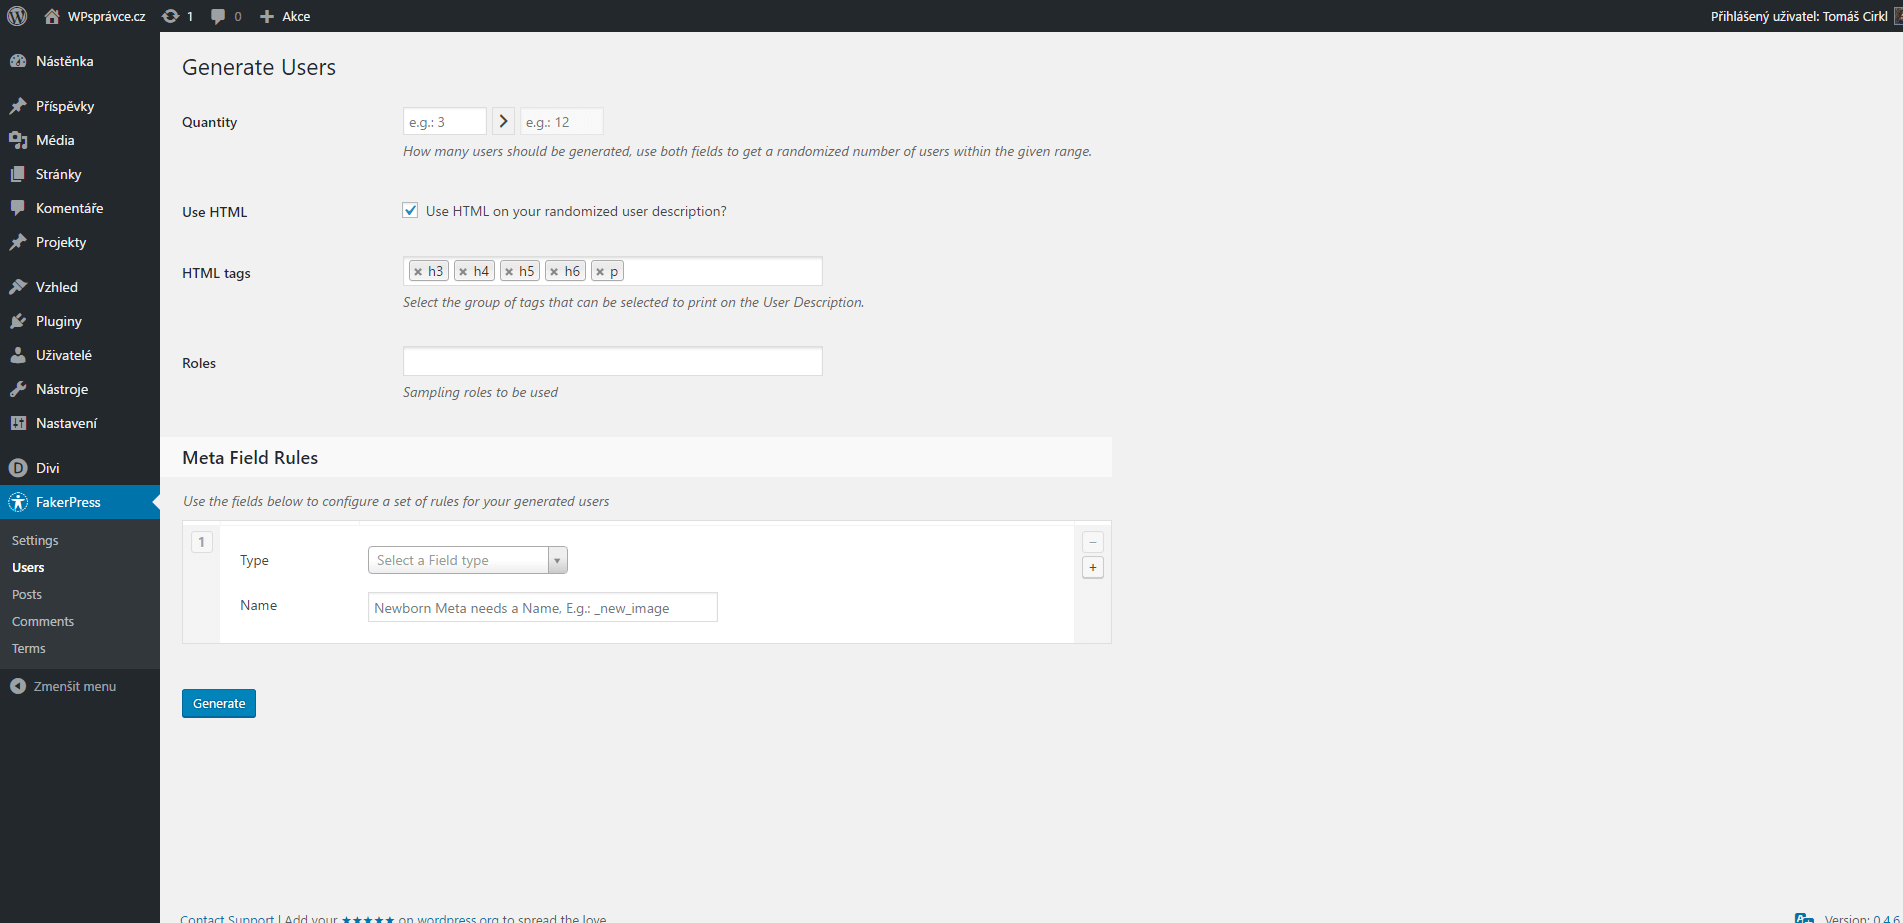Click the rule number 1 handle
1903x923 pixels.
pos(201,542)
